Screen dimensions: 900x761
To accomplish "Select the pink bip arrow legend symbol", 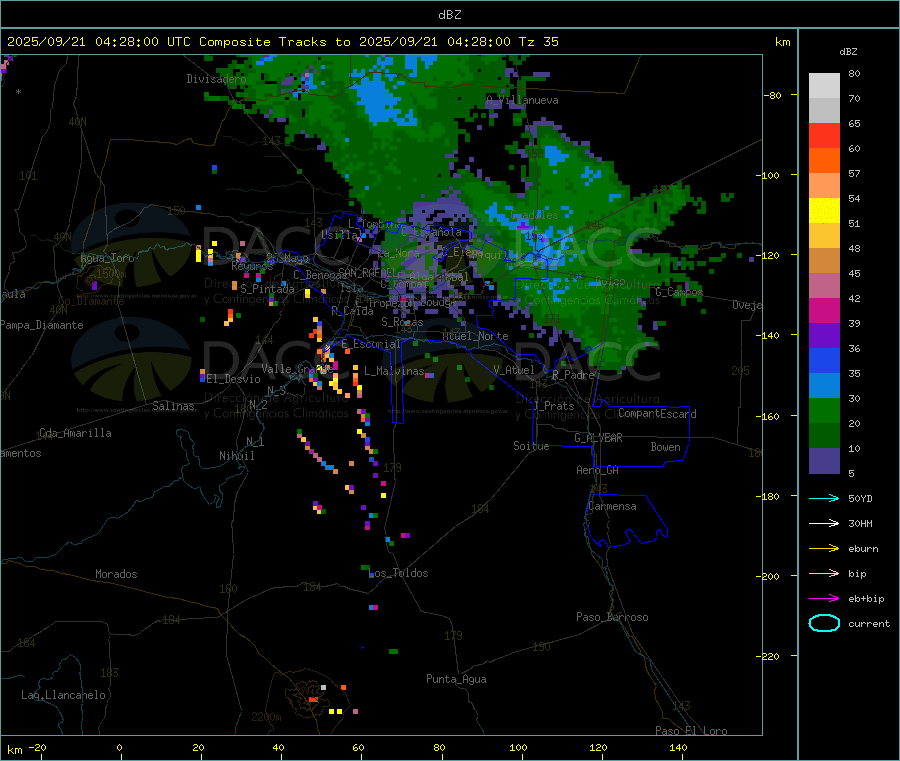I will (824, 573).
